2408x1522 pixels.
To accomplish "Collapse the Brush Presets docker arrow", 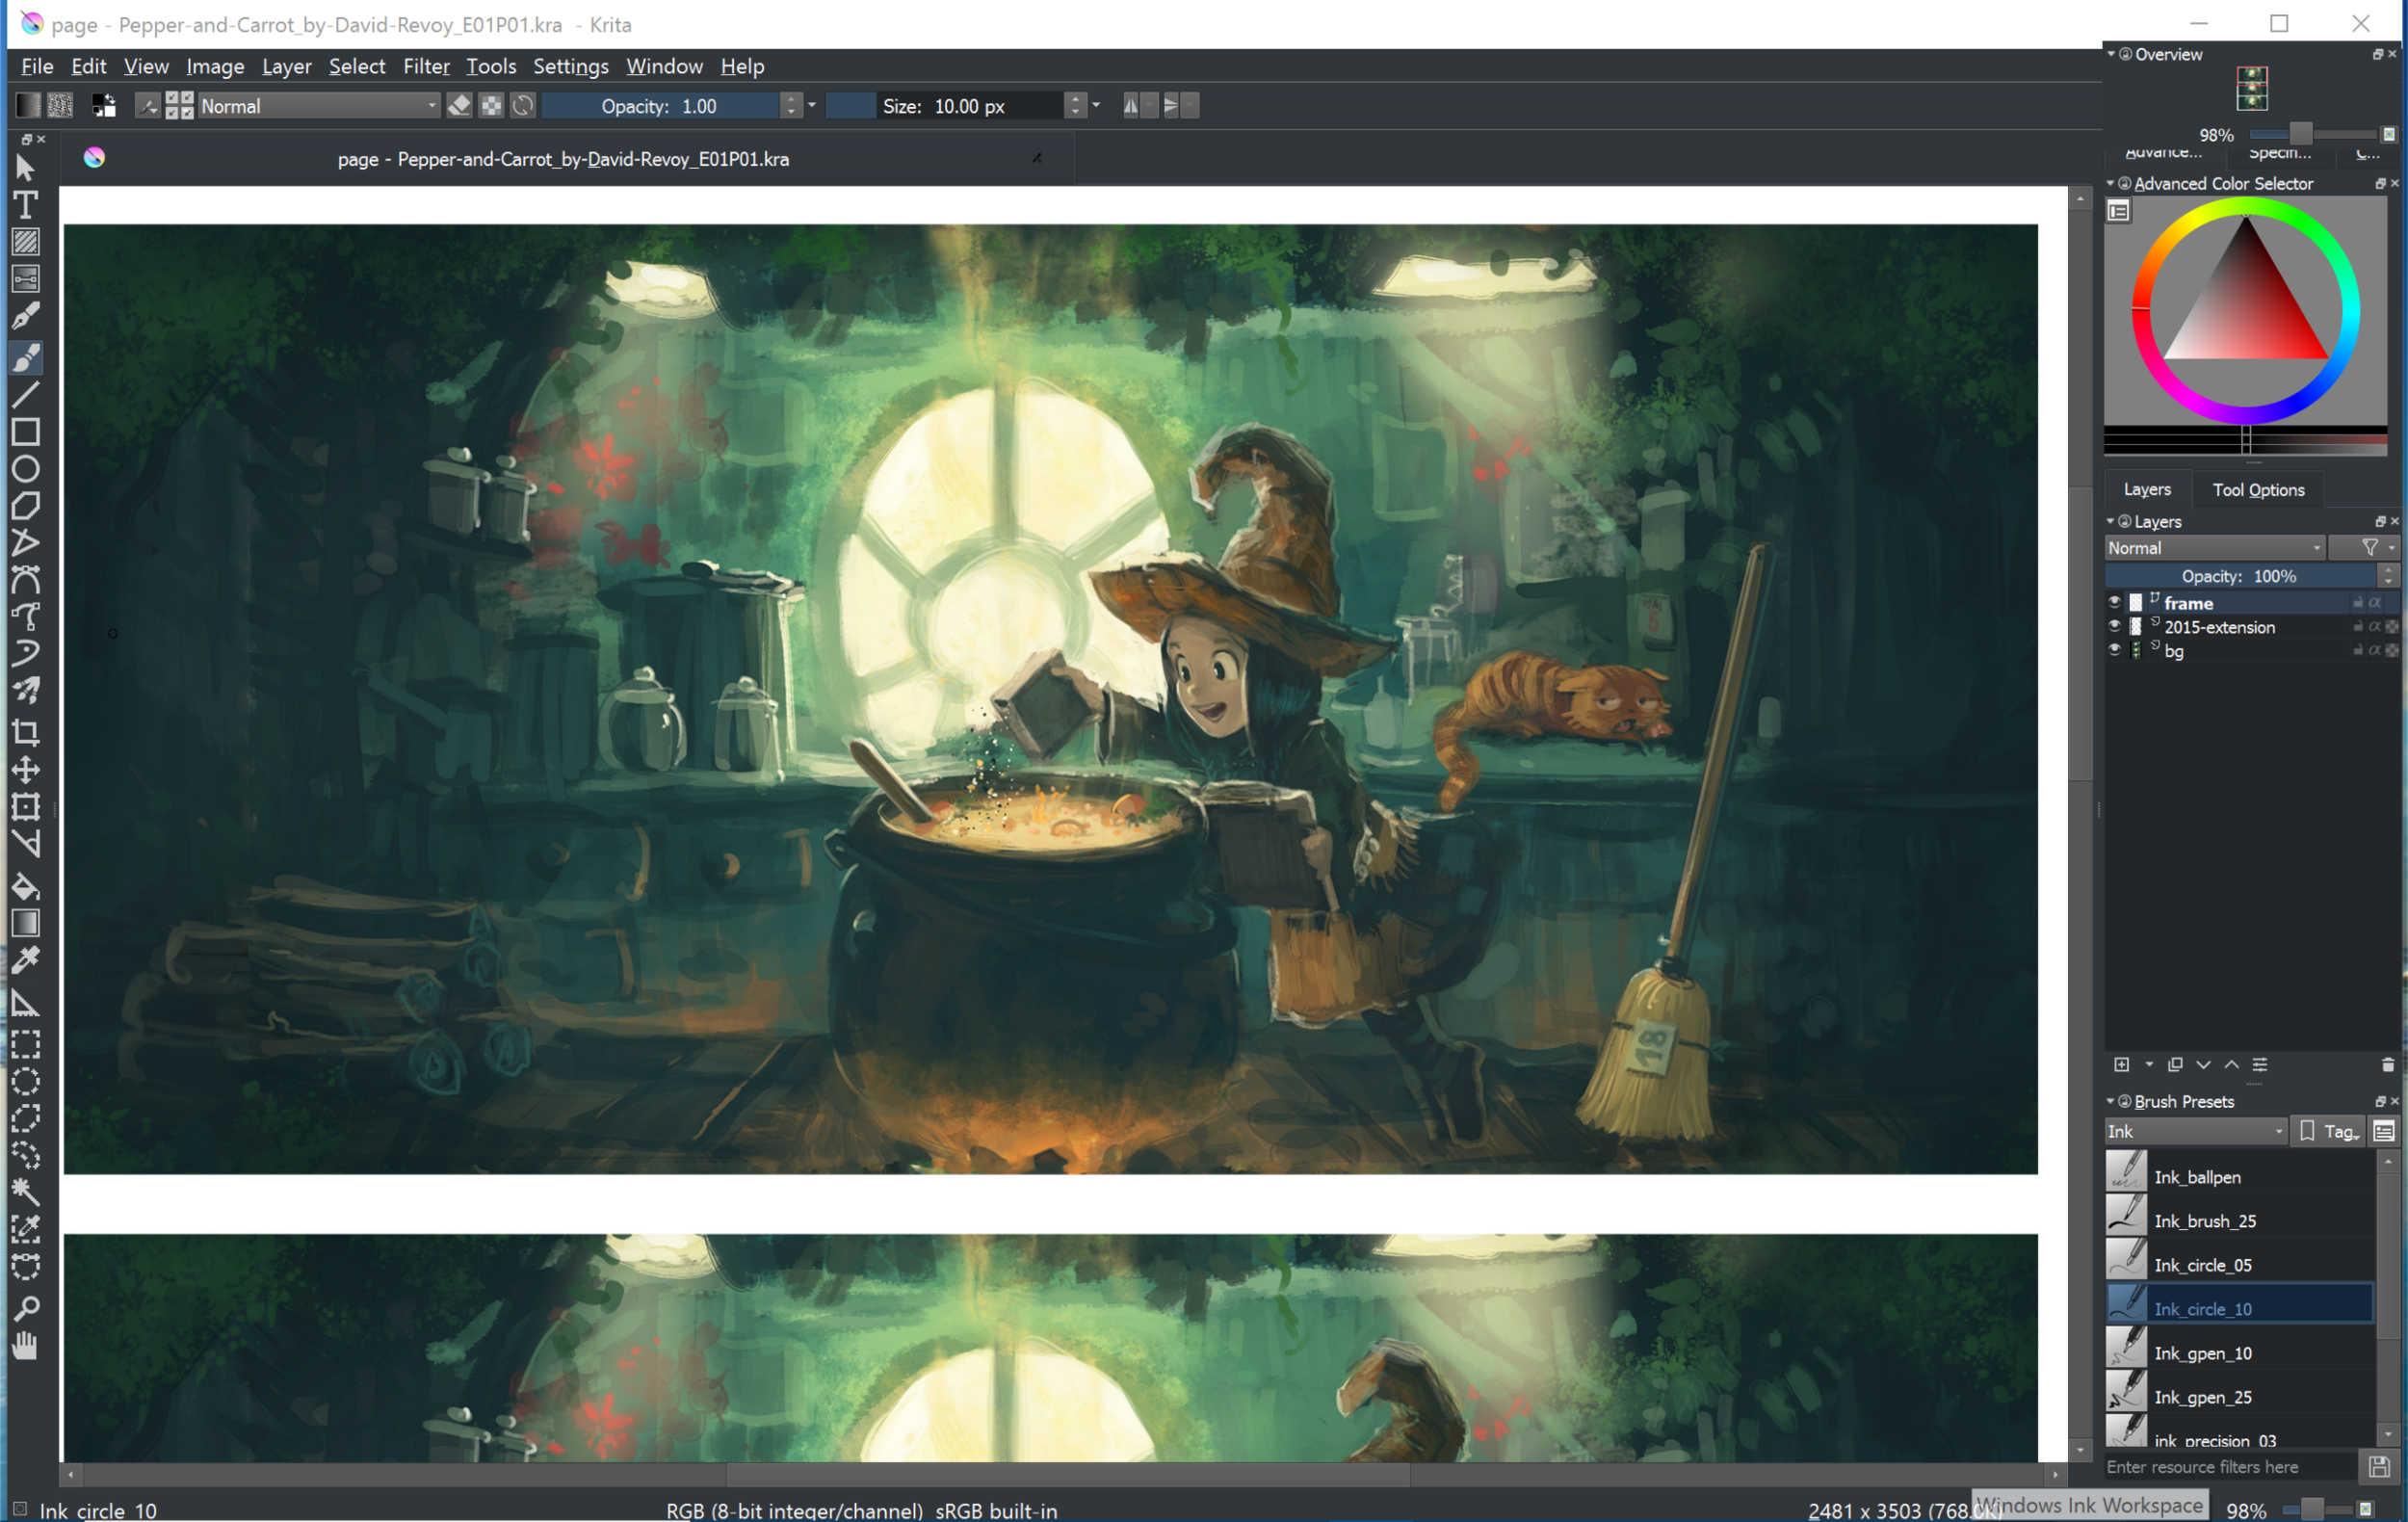I will pos(2111,1102).
